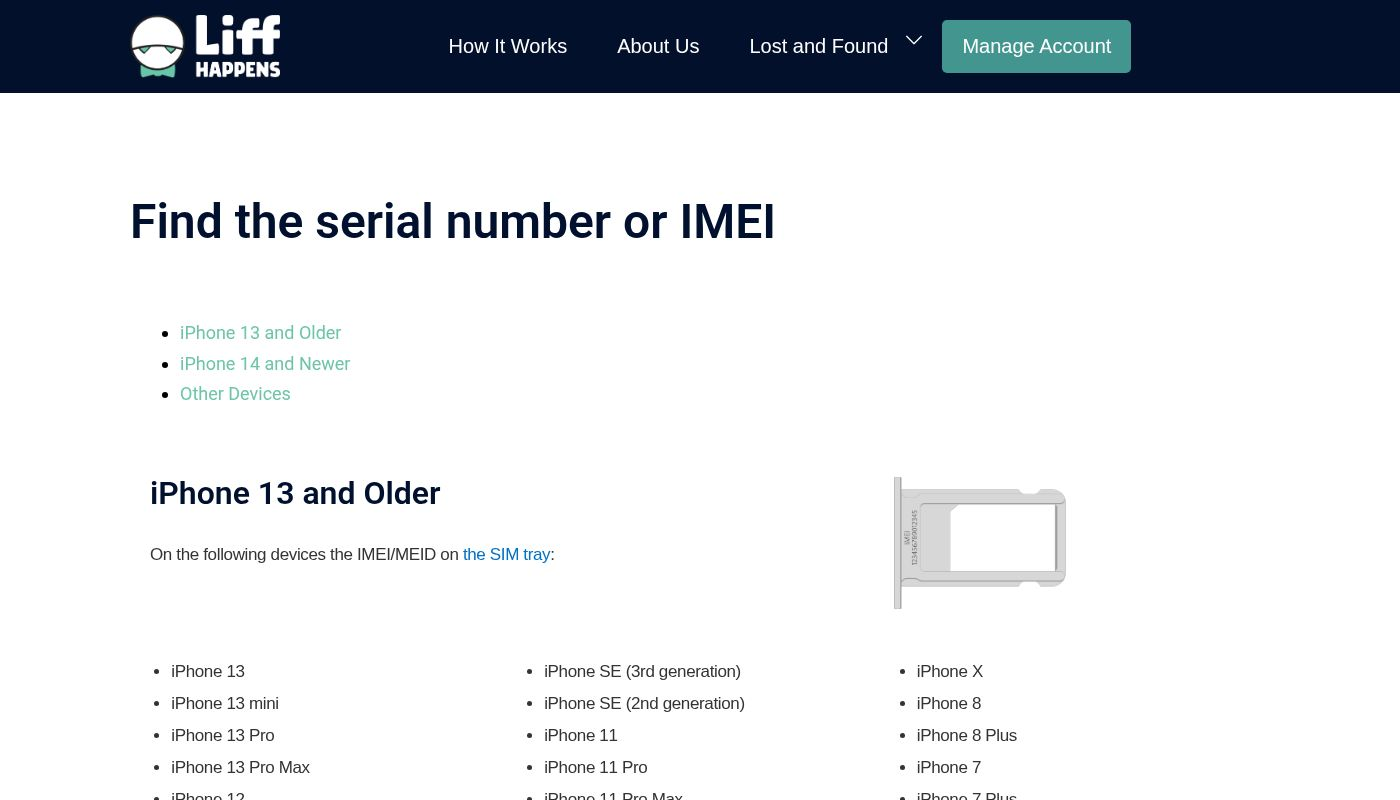Click iPhone SE (2nd generation) list entry
1400x800 pixels.
click(x=644, y=703)
